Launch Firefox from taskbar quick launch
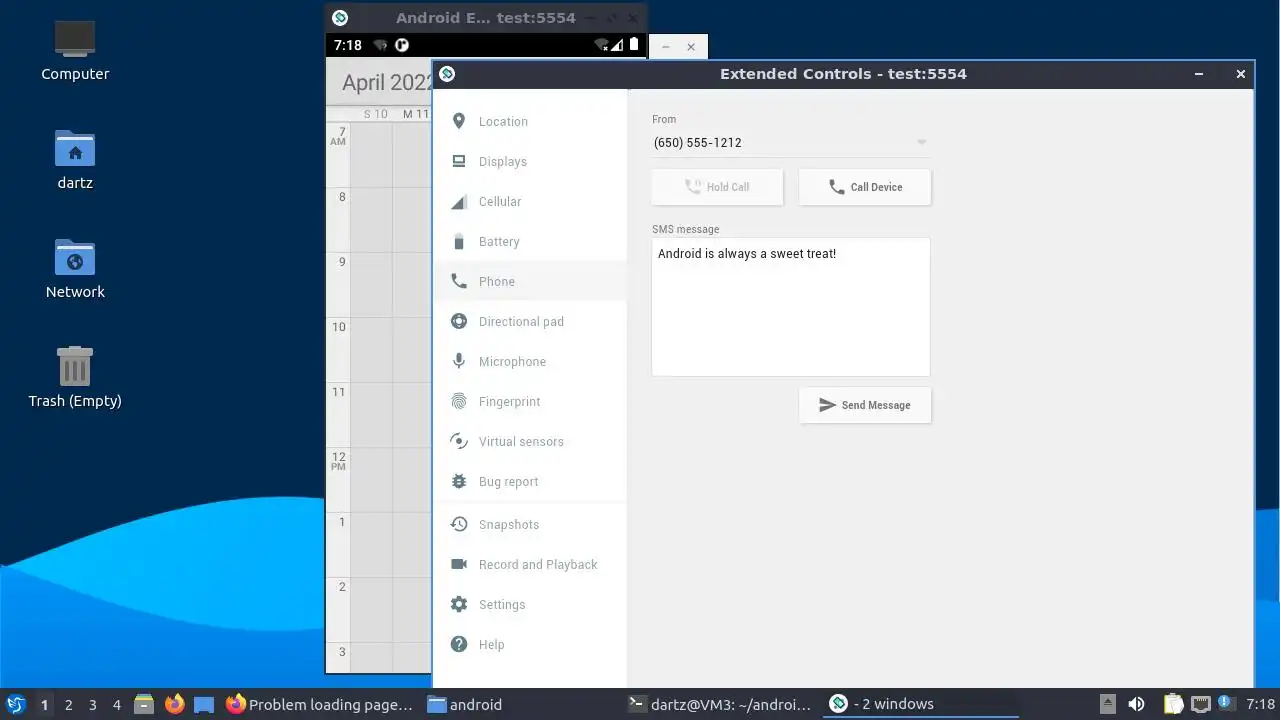 tap(174, 704)
